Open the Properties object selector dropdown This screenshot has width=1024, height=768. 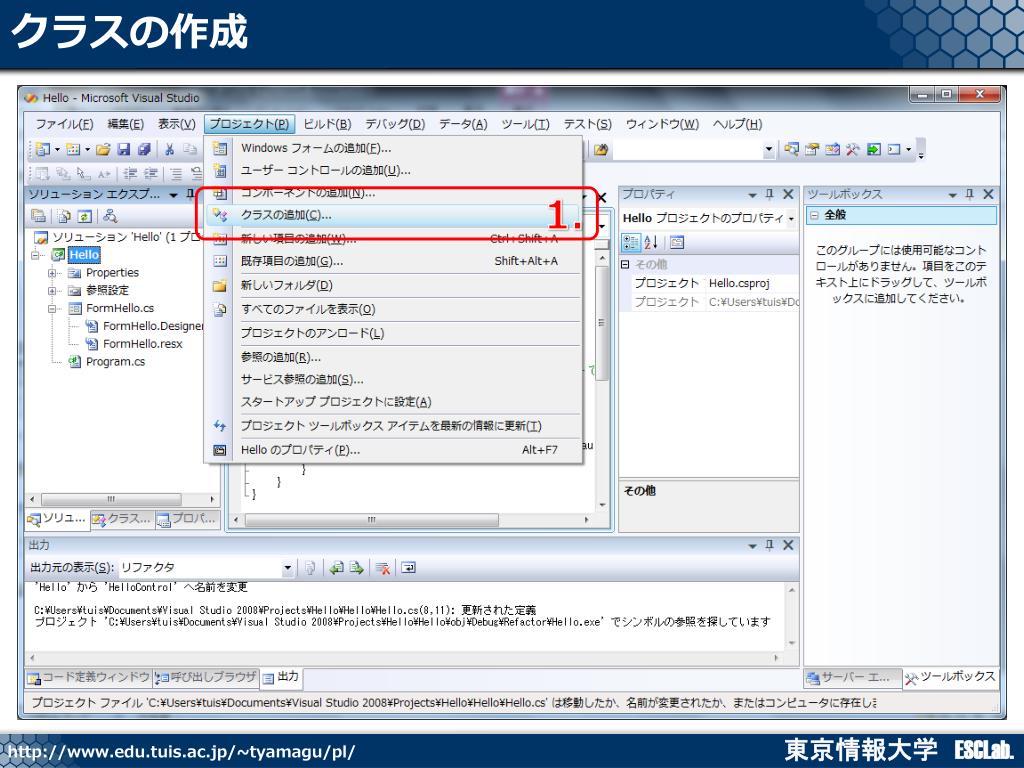coord(792,219)
